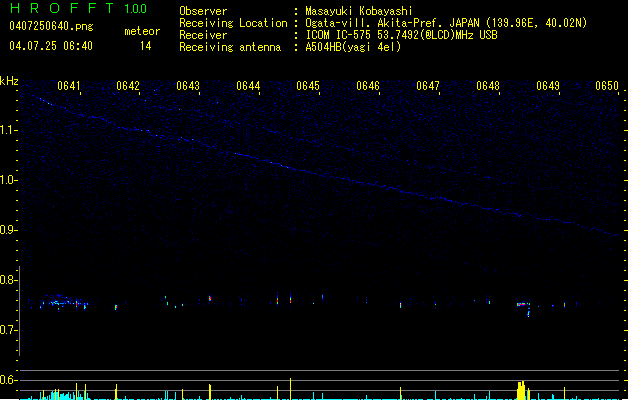Click the date stamp 04.07.25 06:40
The height and width of the screenshot is (400, 629).
coord(51,46)
